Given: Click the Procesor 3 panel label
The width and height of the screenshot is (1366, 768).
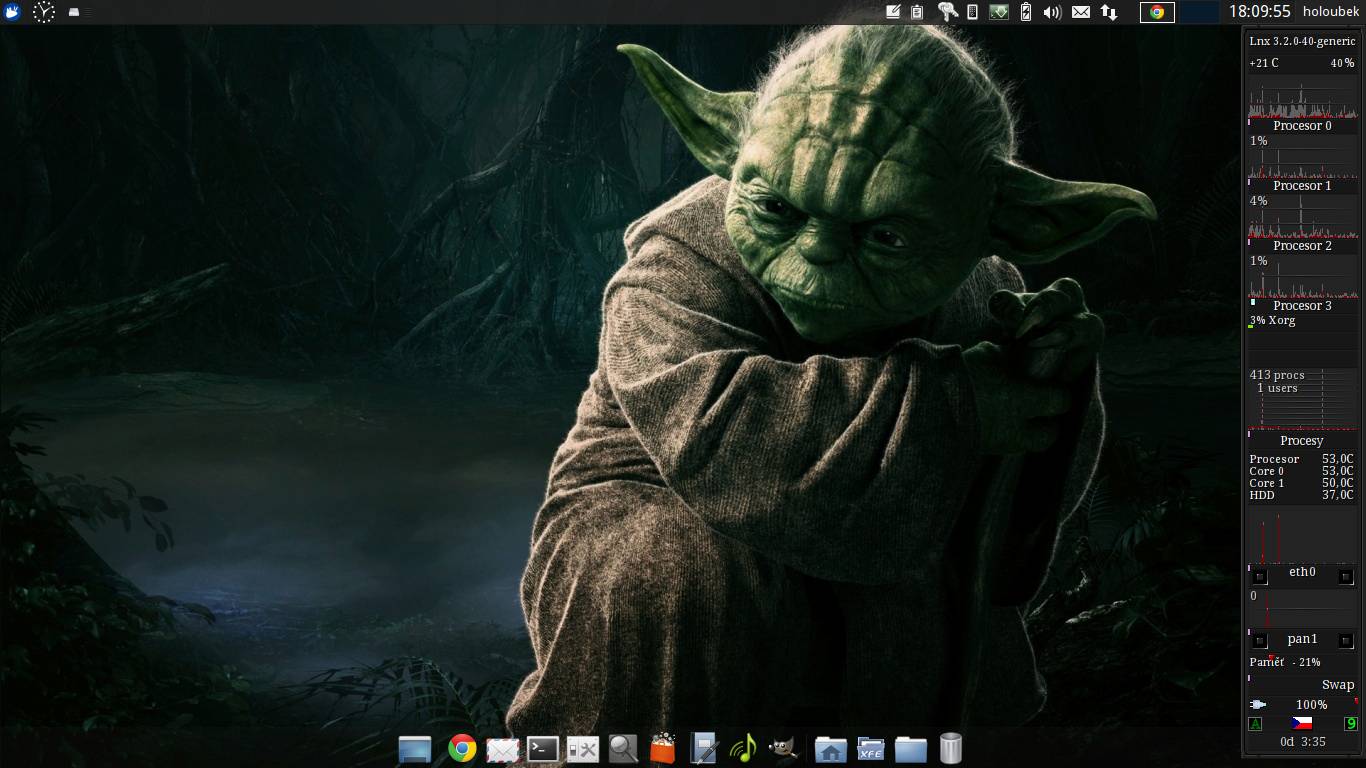Looking at the screenshot, I should pos(1302,306).
